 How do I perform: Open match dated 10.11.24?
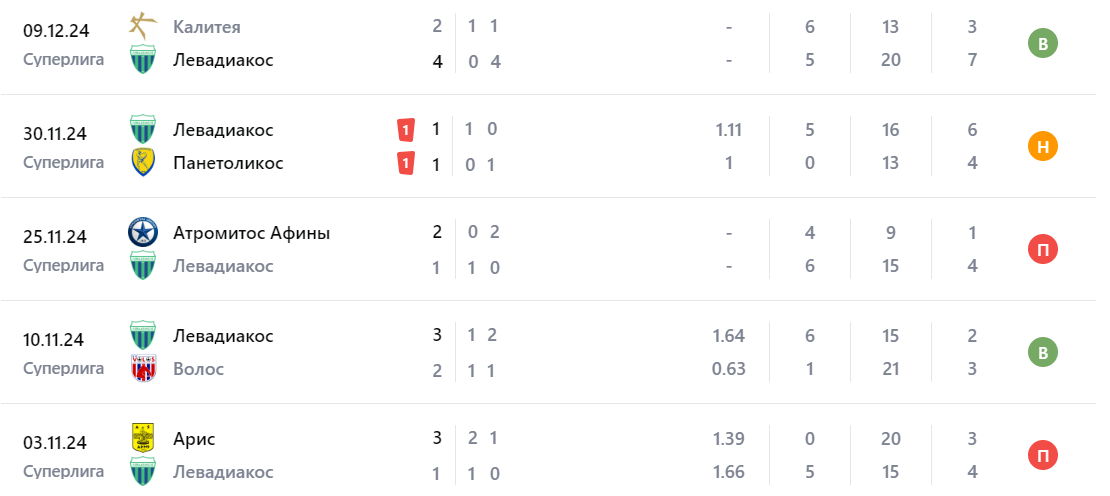click(x=55, y=340)
